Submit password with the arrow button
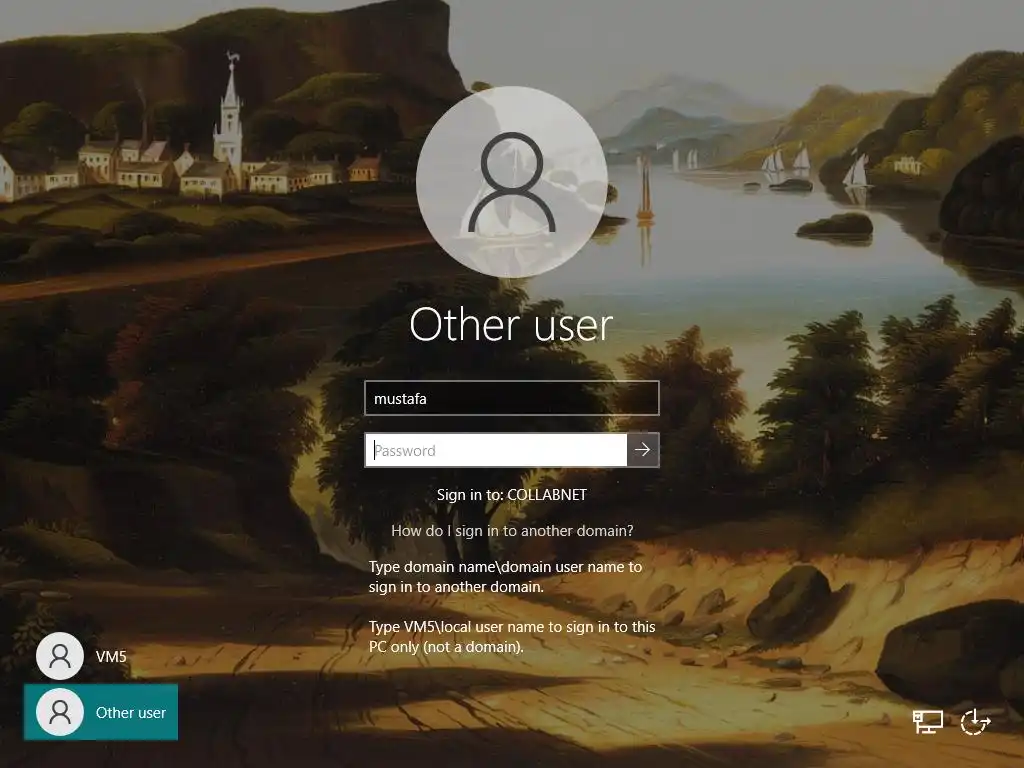Viewport: 1024px width, 768px height. [x=643, y=450]
